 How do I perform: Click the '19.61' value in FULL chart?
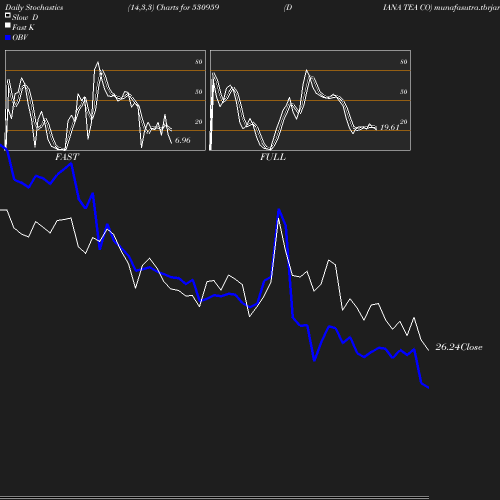(x=389, y=127)
